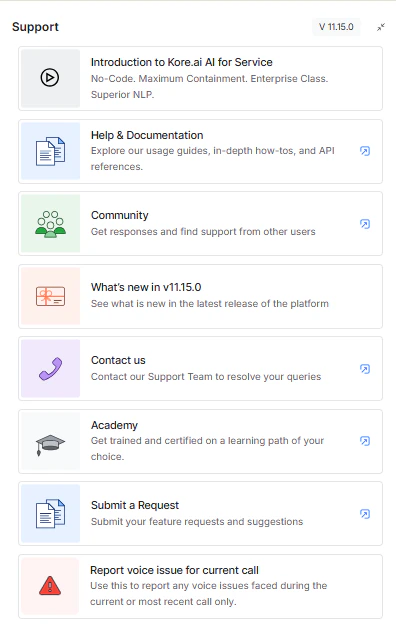
Task: Collapse the Support panel using minimize arrows
Action: point(381,27)
